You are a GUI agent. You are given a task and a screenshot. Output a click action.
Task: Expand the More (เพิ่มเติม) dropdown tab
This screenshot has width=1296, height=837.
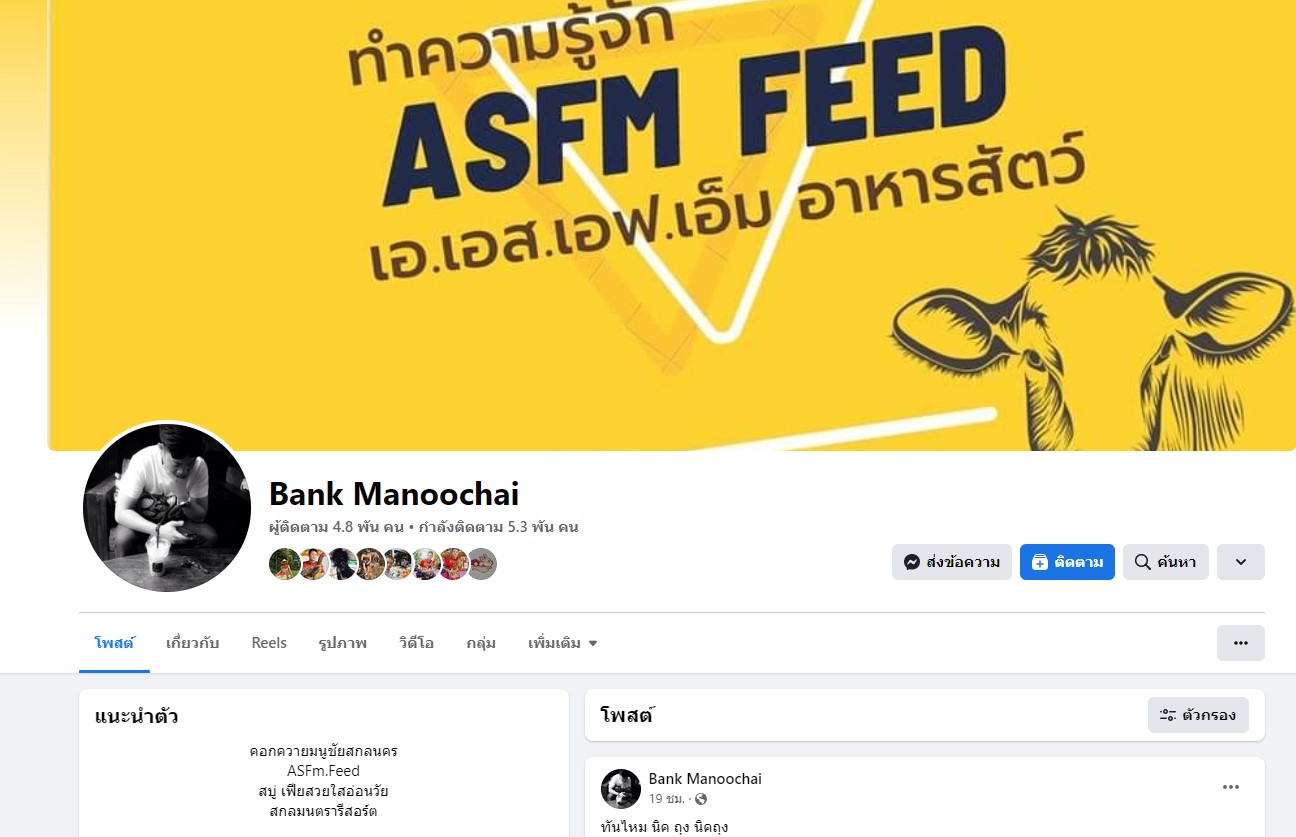(563, 643)
